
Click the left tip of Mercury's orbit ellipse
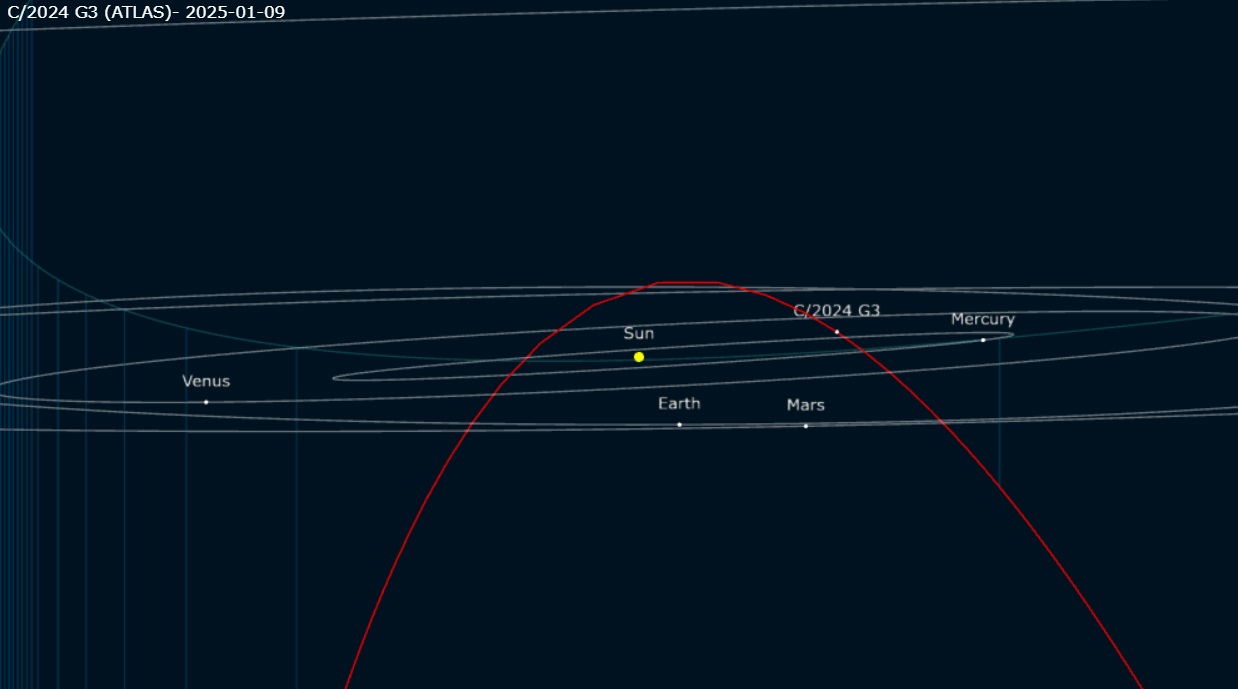[x=334, y=378]
